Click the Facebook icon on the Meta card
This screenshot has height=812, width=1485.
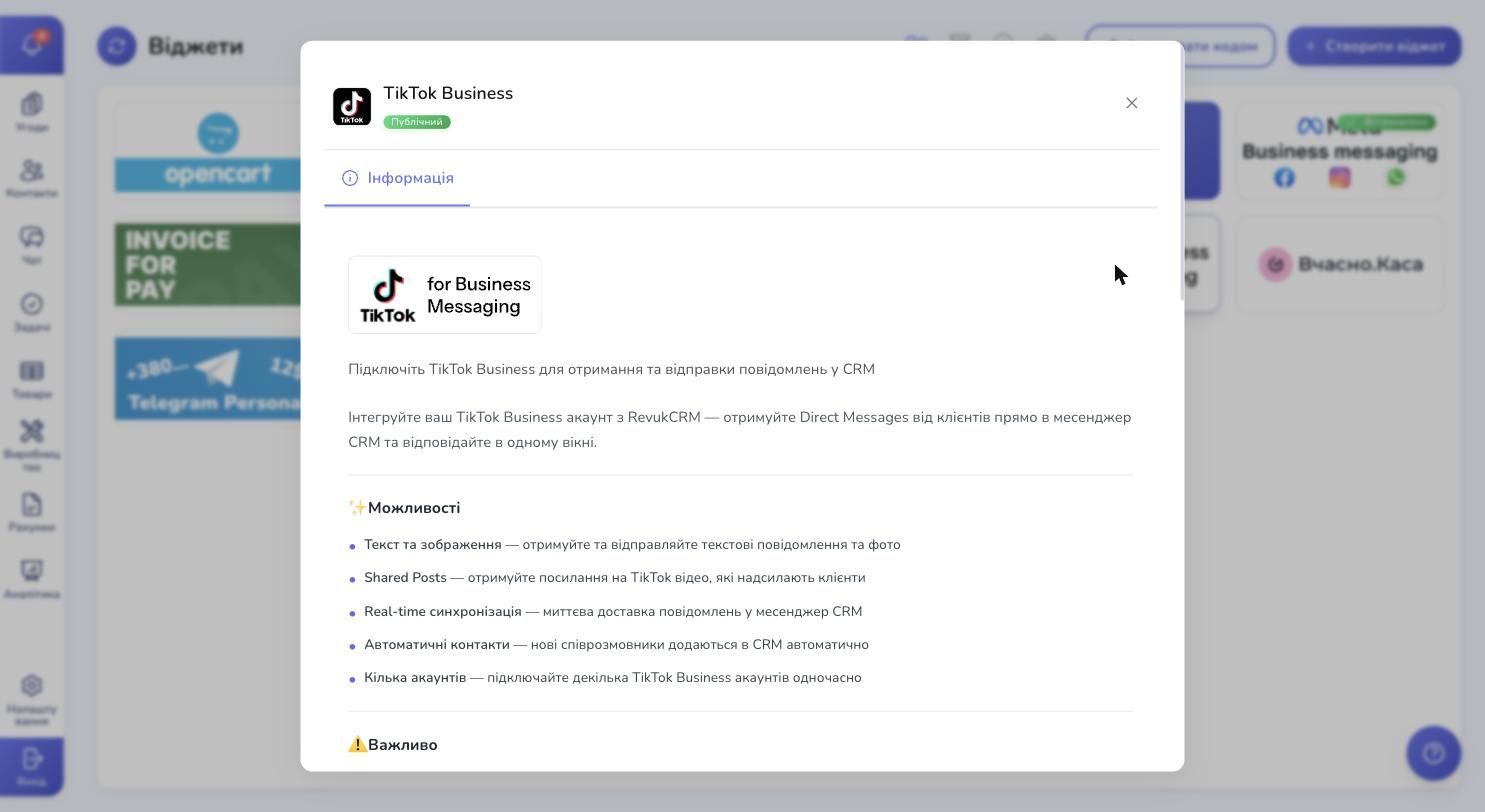[1284, 177]
